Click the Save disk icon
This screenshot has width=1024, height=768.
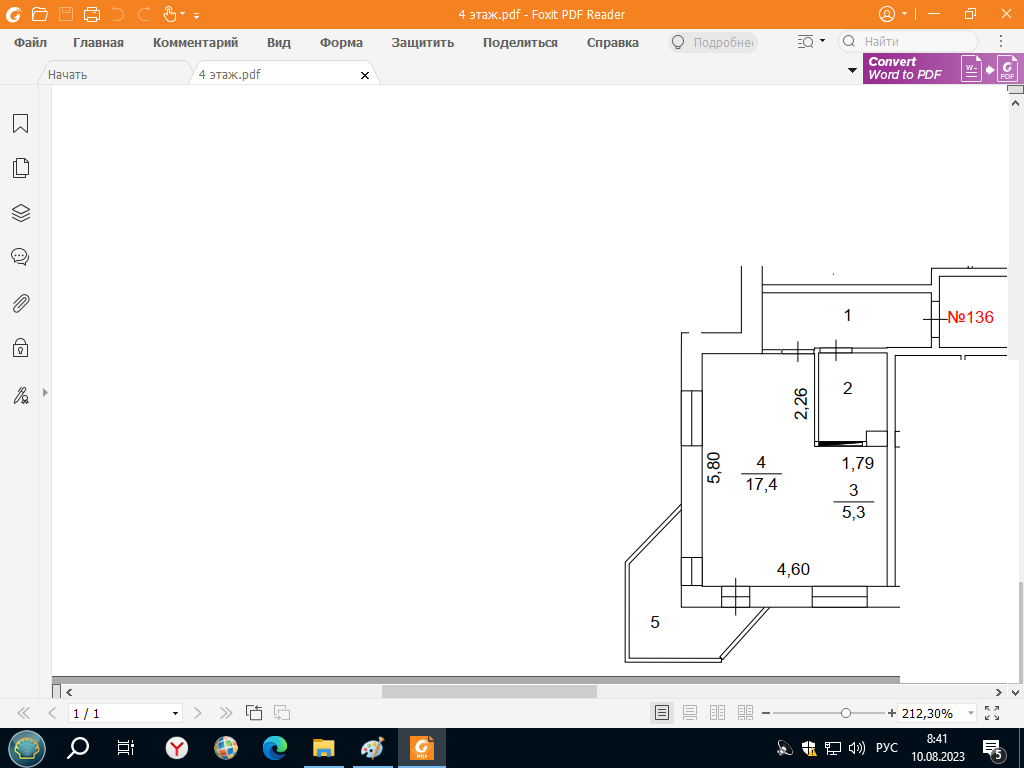66,14
